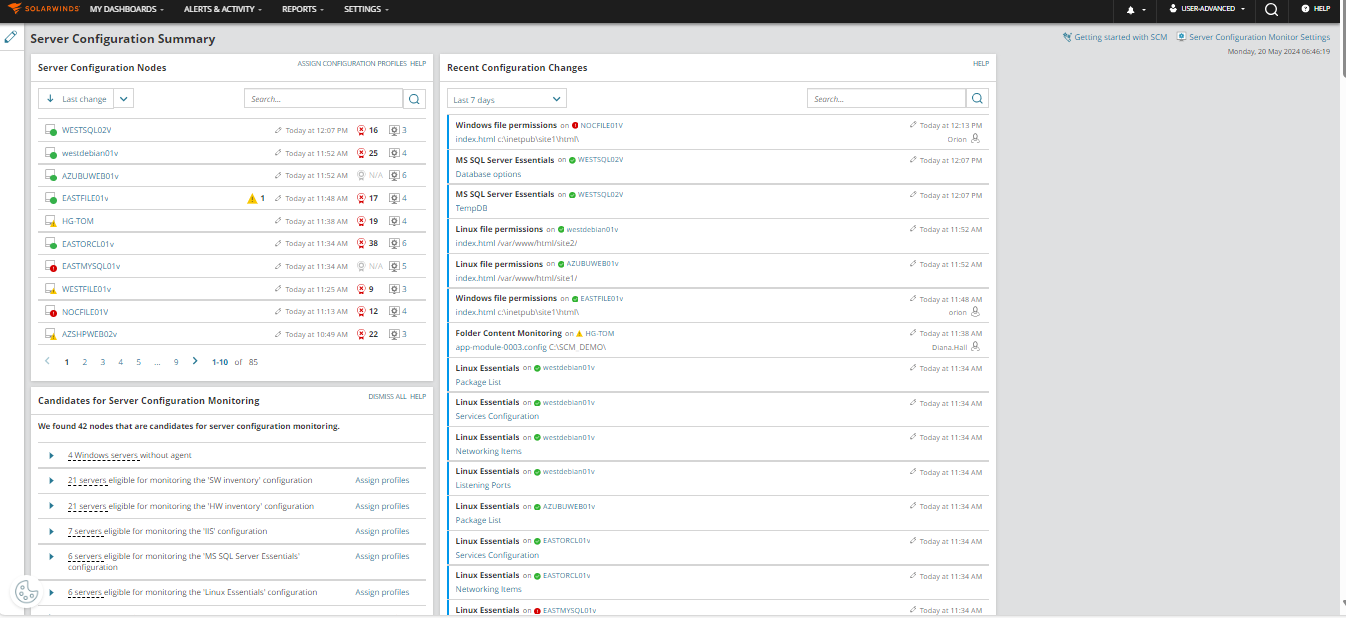Expand the 'Linux Essentials' candidates row
The height and width of the screenshot is (618, 1346).
(x=51, y=592)
